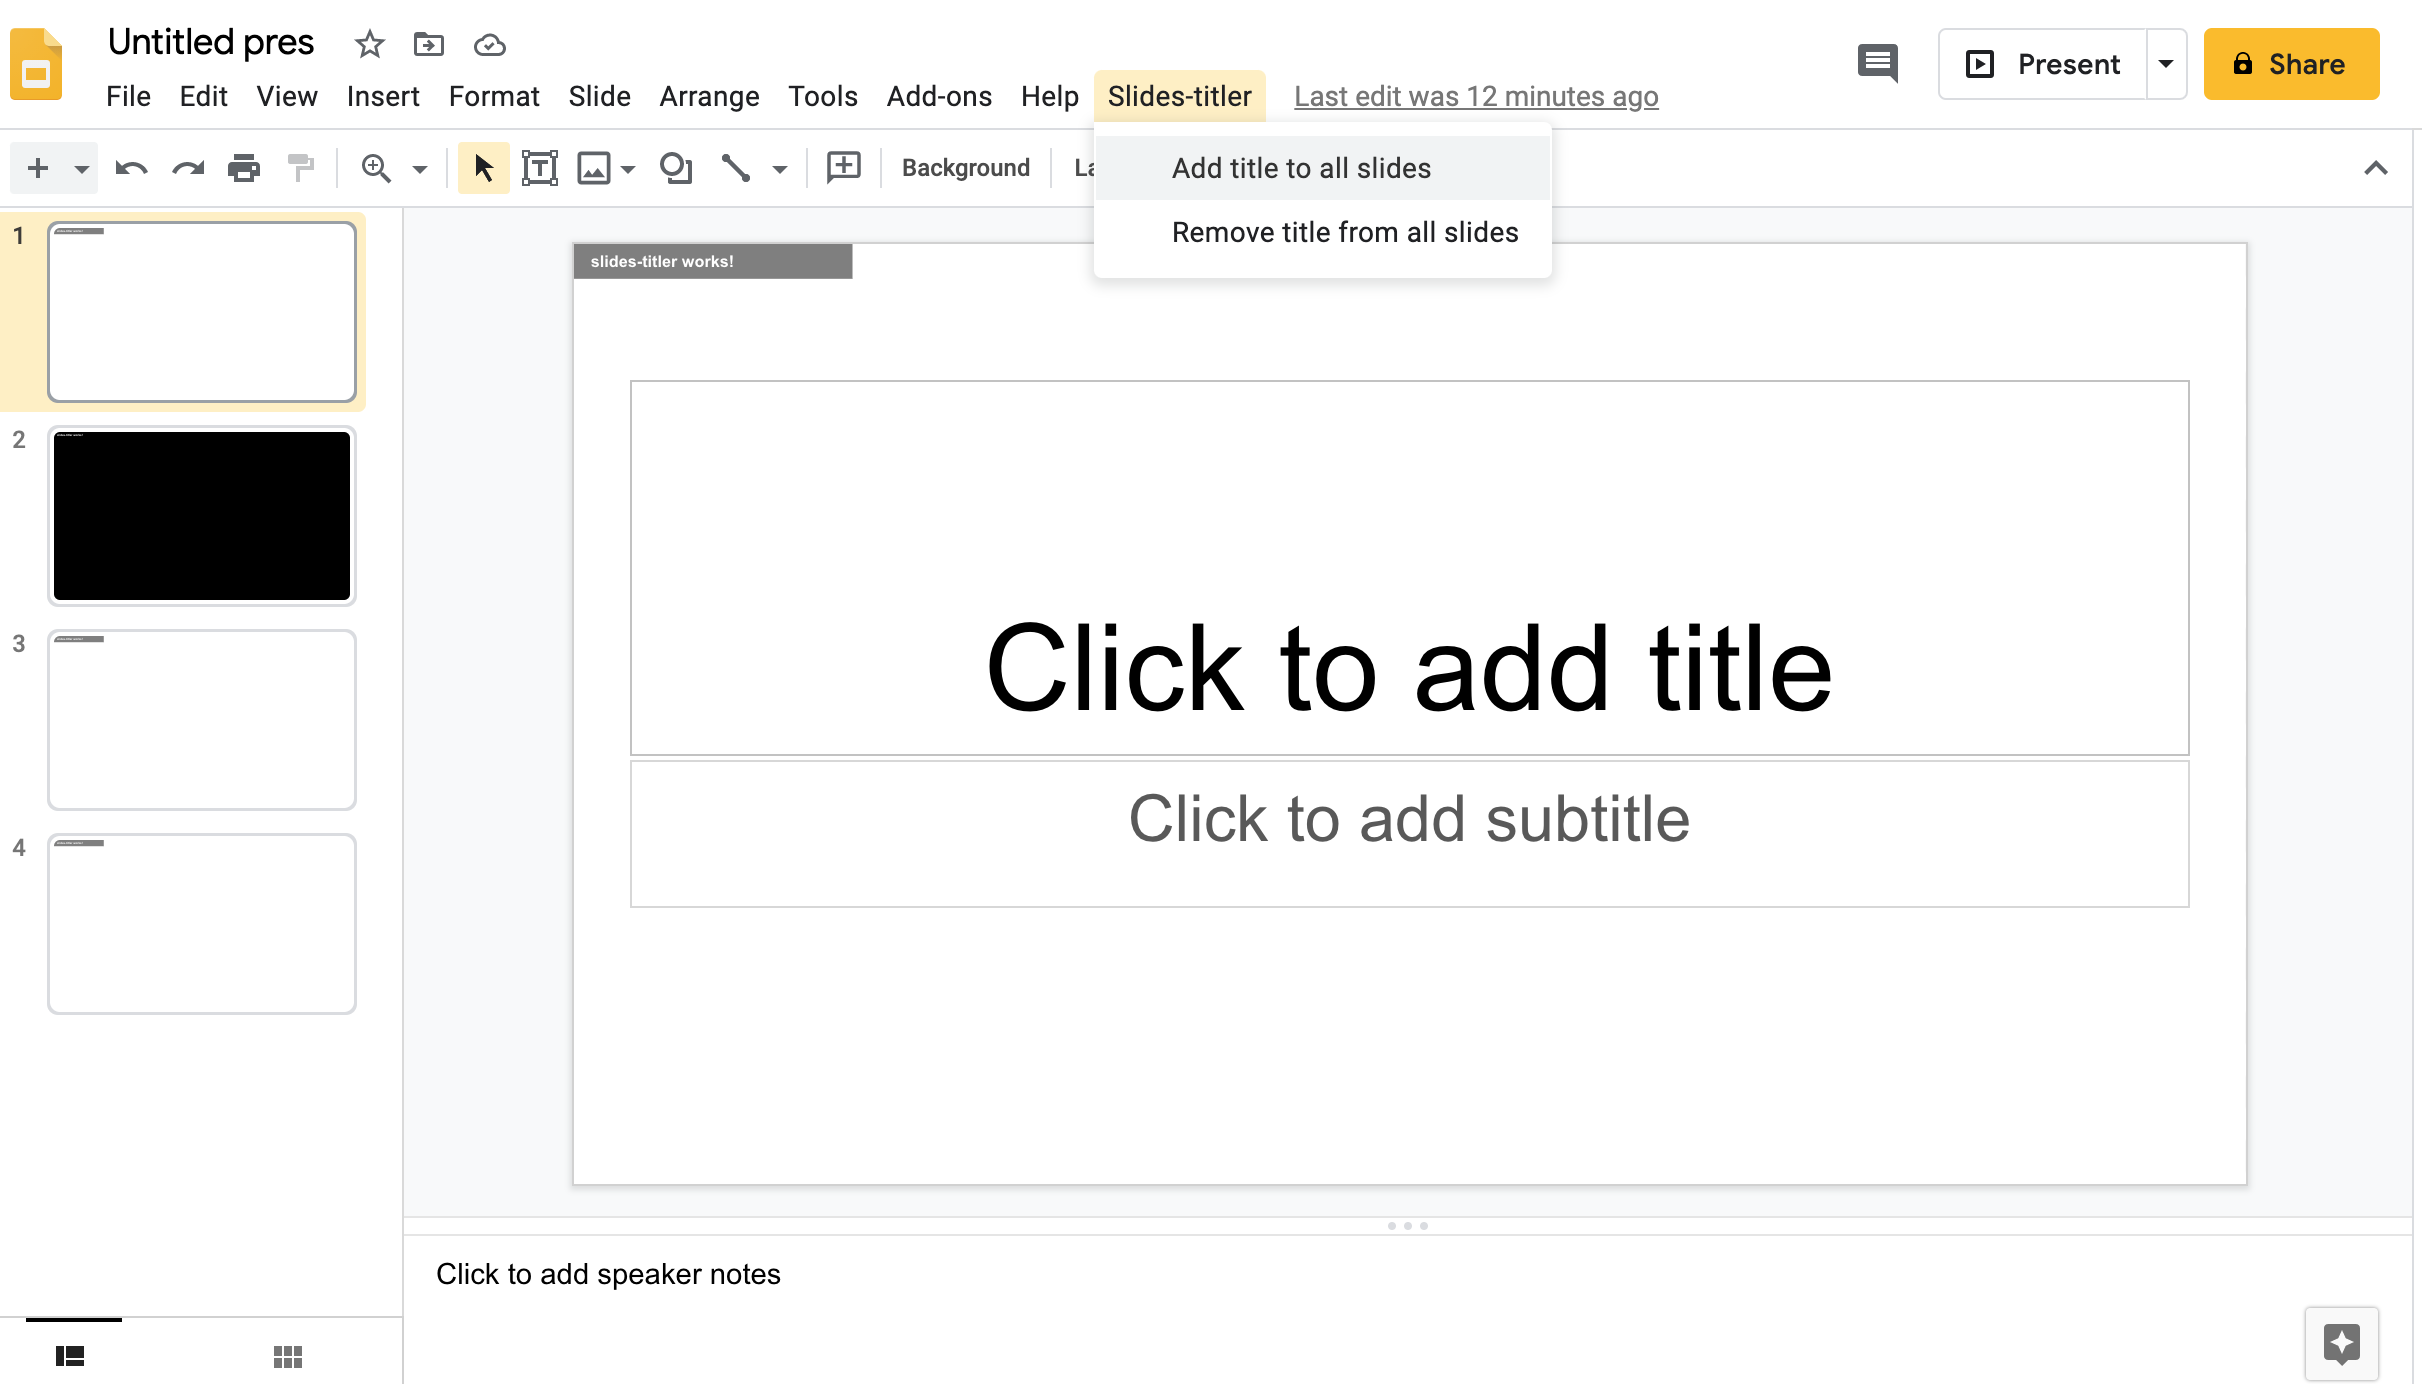Print the presentation via printer icon
This screenshot has height=1384, width=2422.
click(x=244, y=168)
